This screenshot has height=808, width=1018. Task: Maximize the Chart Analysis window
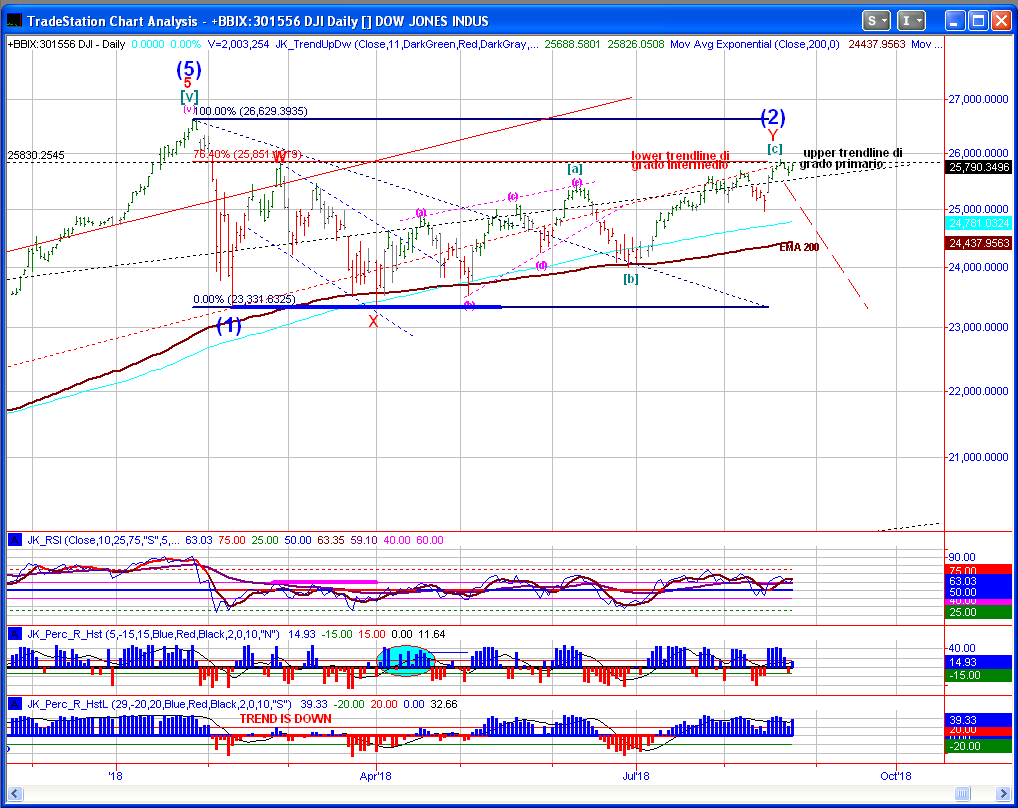[978, 21]
